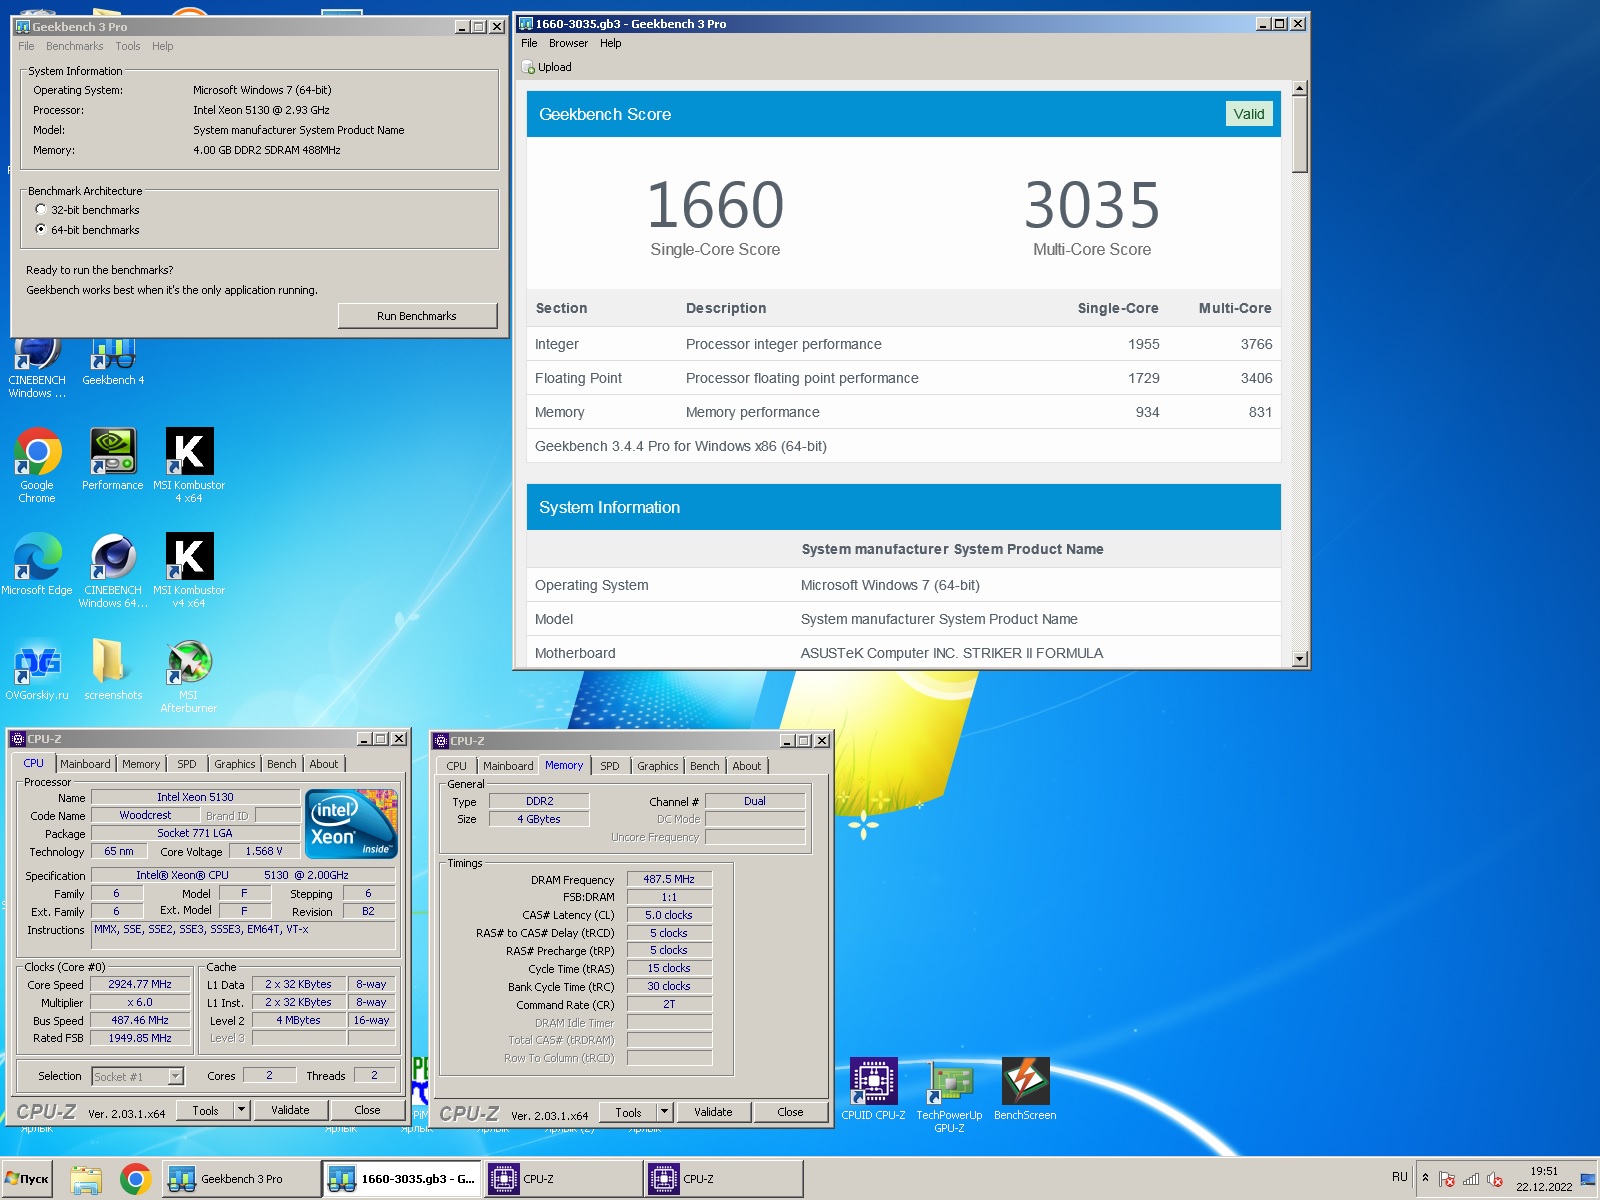Open SPD tab in Memory CPU-Z window
Viewport: 1600px width, 1200px height.
coord(610,766)
